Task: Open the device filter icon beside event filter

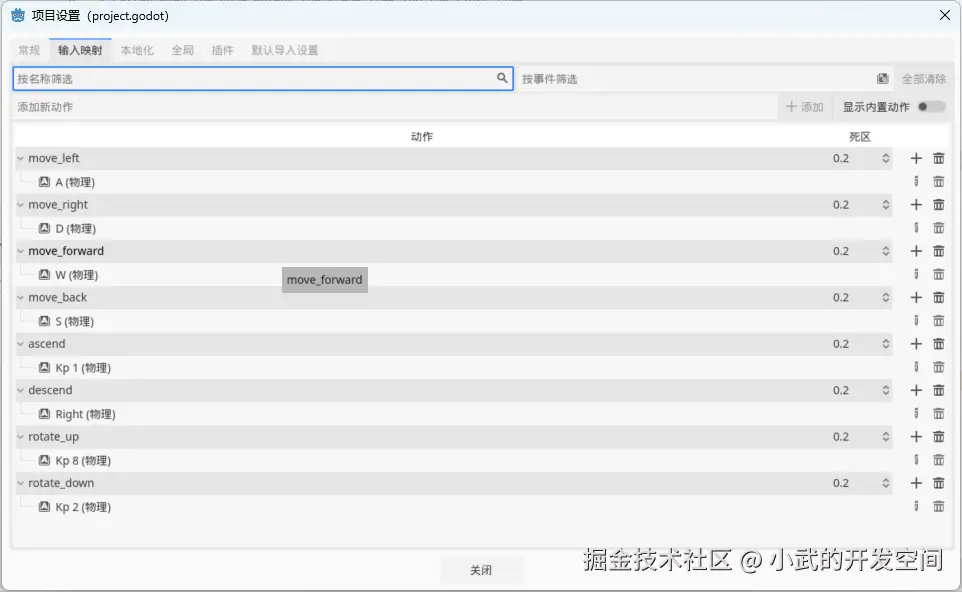Action: click(x=881, y=78)
